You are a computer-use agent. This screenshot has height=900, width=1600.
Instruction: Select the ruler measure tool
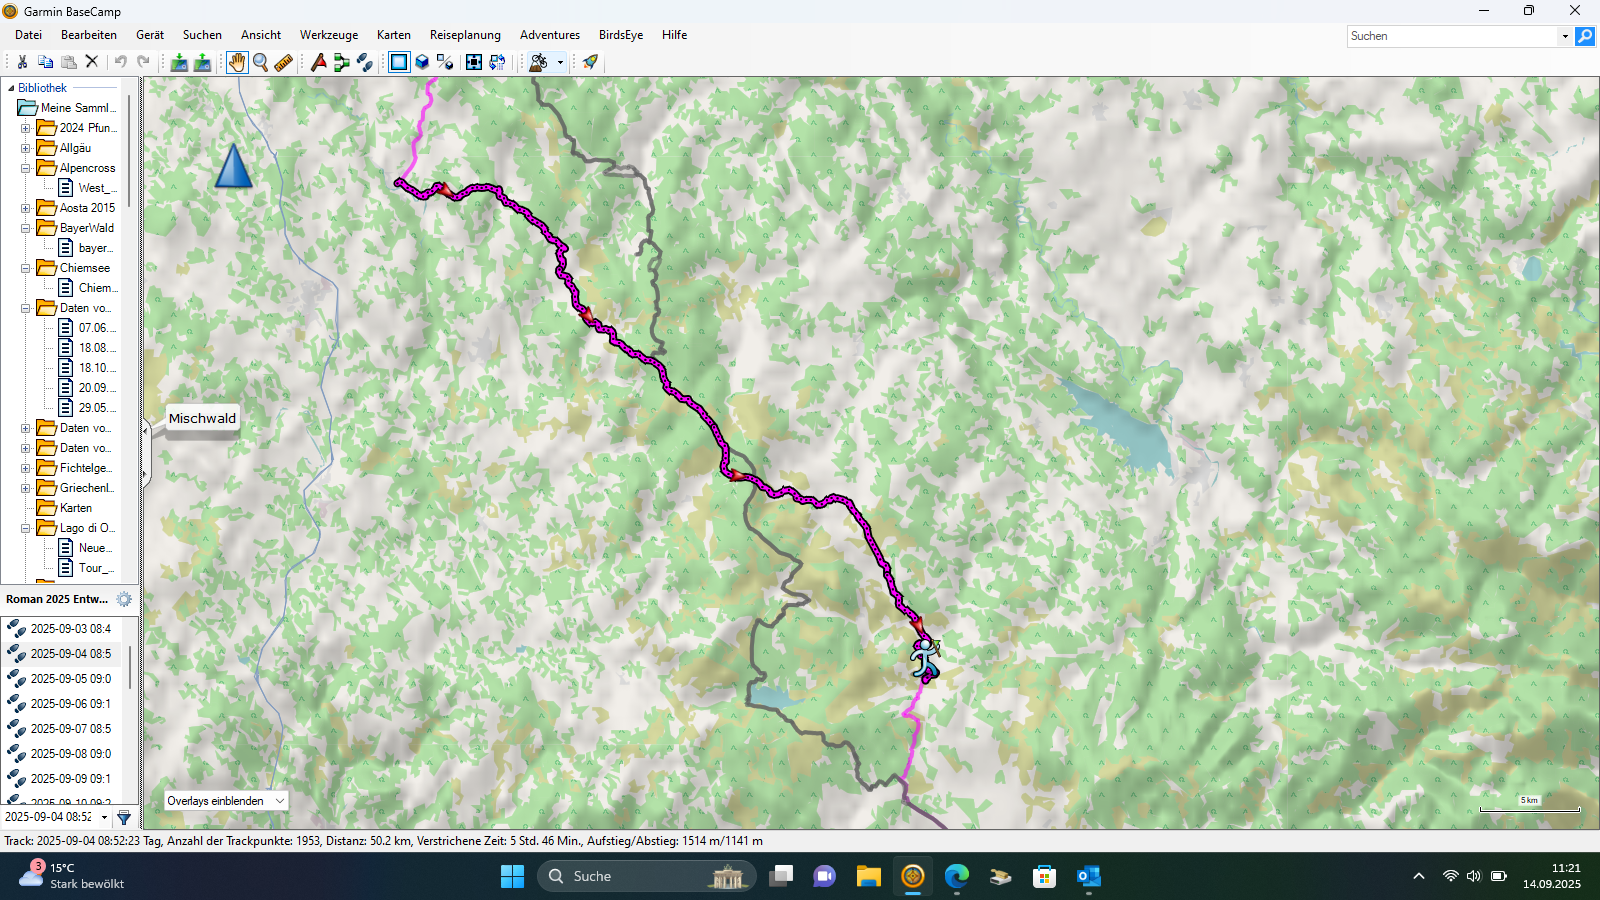(284, 62)
